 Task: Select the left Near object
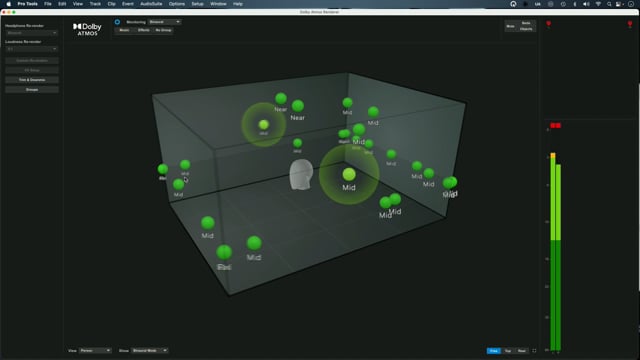pyautogui.click(x=281, y=98)
